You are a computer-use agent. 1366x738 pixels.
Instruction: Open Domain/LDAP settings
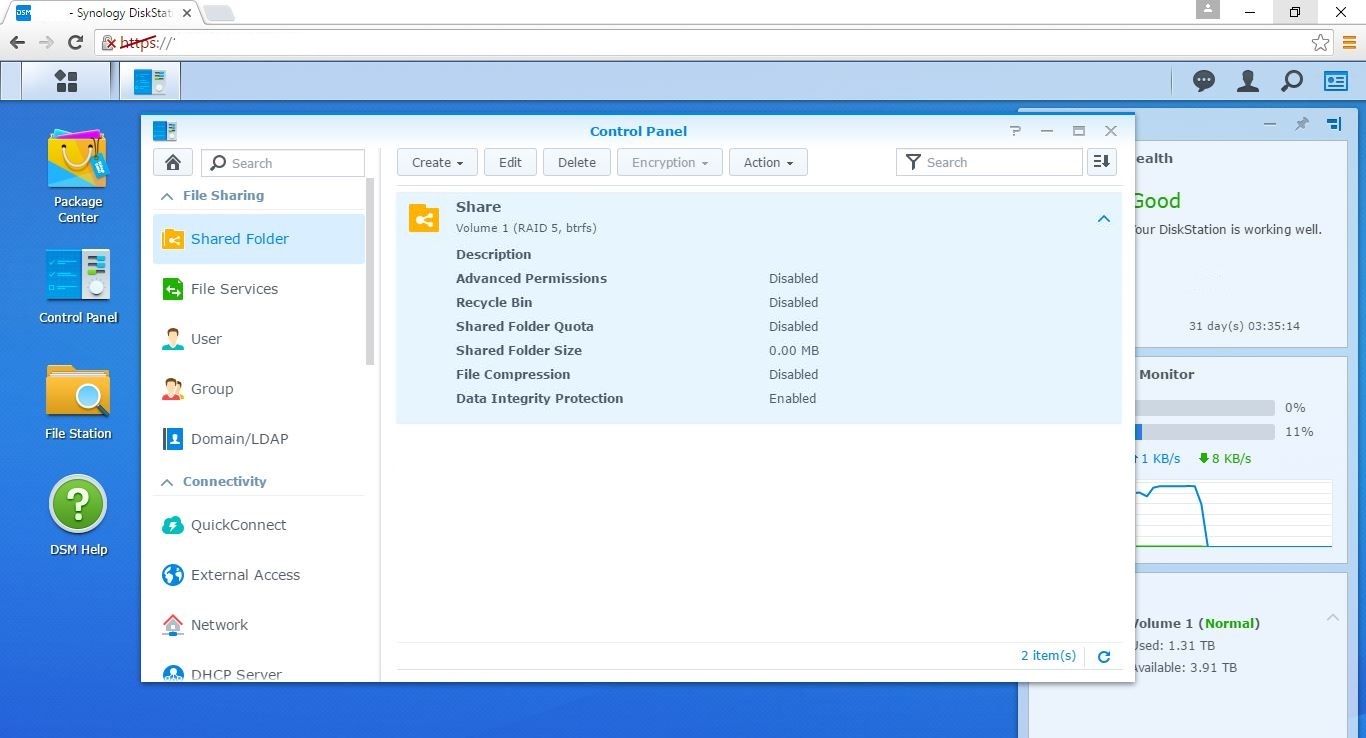259,439
